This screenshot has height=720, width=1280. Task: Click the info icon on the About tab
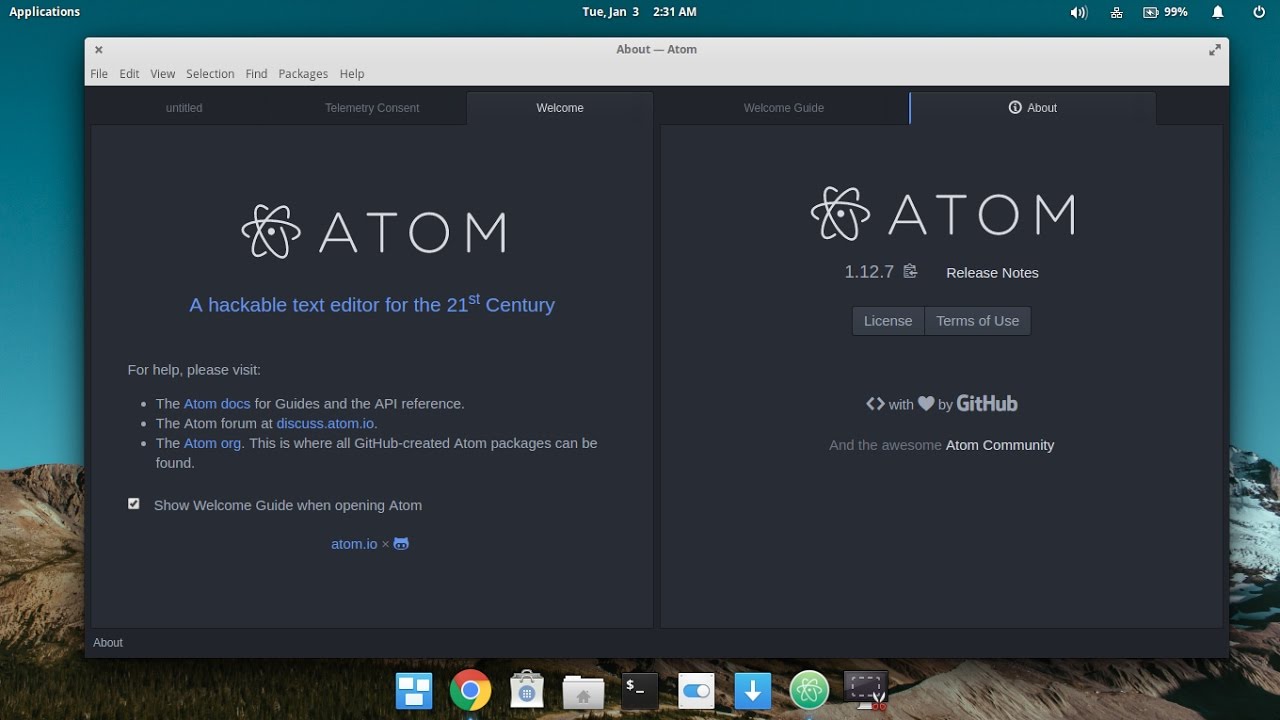tap(1015, 108)
